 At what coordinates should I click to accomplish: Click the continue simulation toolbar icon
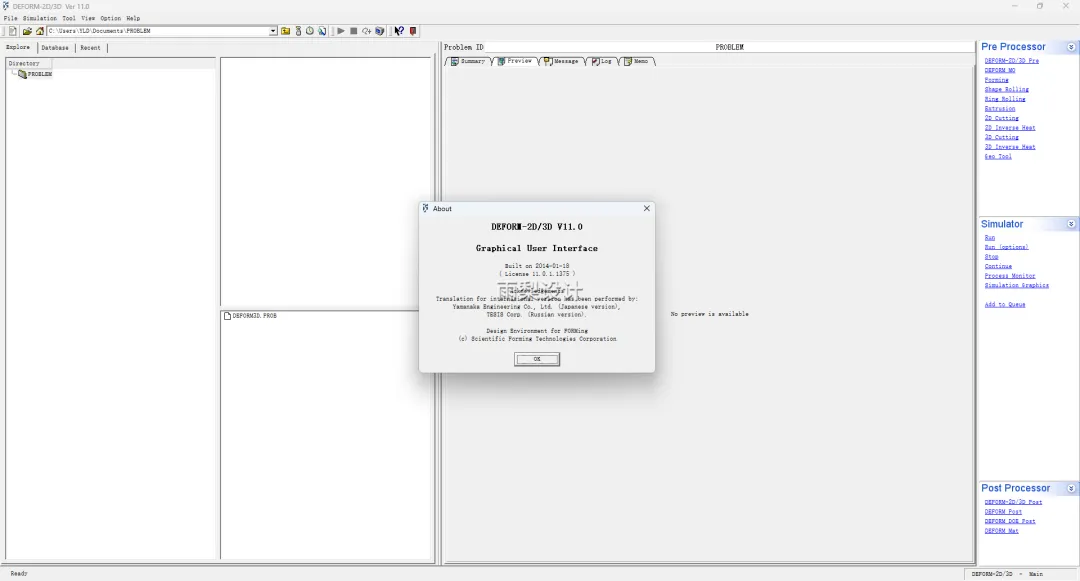(366, 31)
